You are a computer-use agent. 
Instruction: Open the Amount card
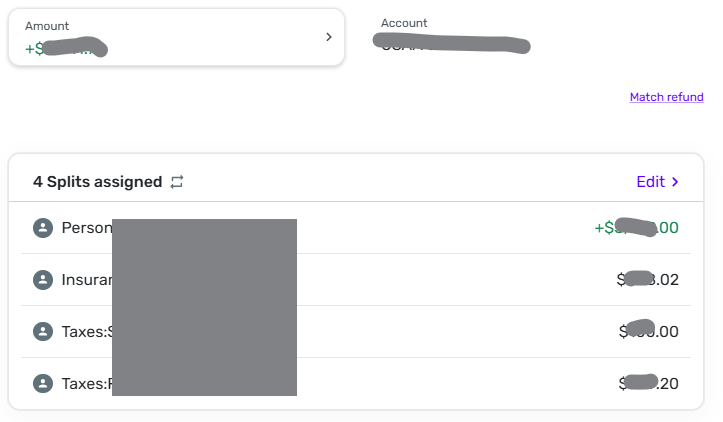click(176, 38)
